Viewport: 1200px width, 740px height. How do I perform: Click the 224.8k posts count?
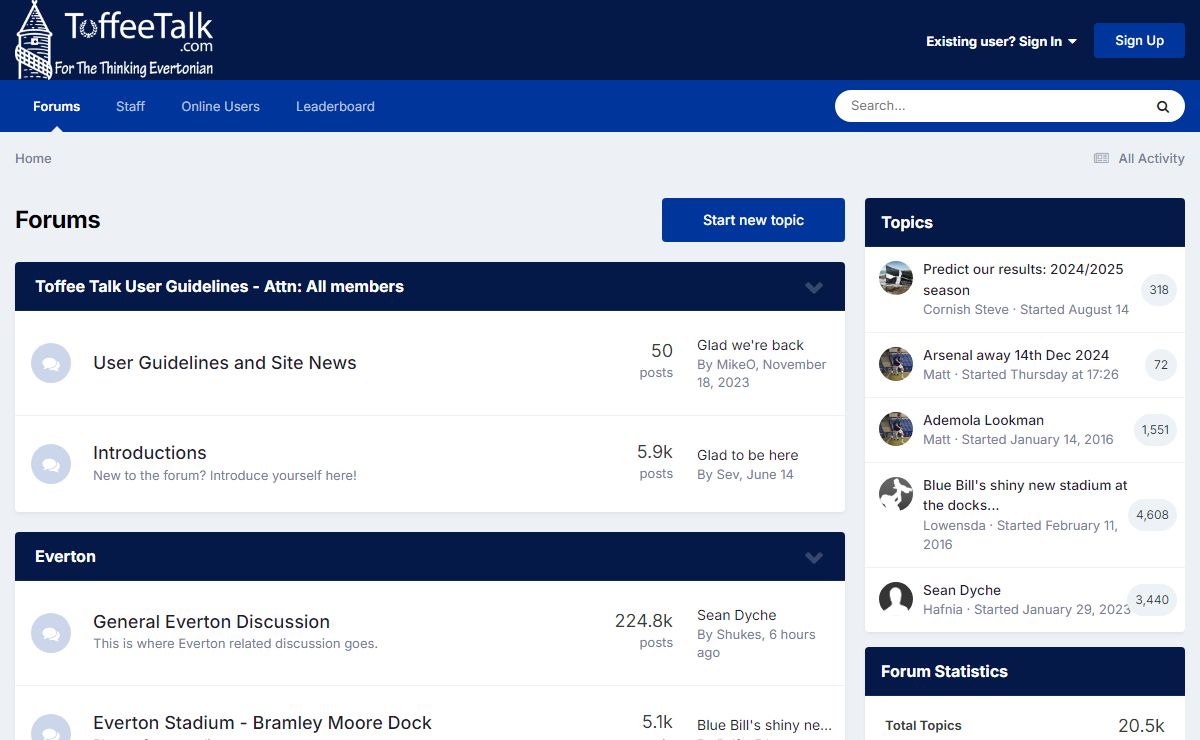point(643,621)
